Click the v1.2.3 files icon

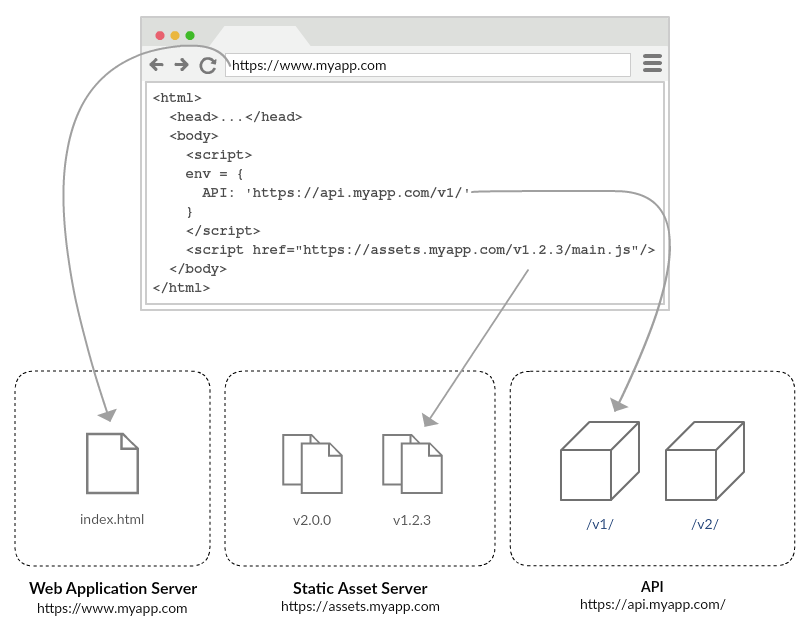click(x=412, y=464)
